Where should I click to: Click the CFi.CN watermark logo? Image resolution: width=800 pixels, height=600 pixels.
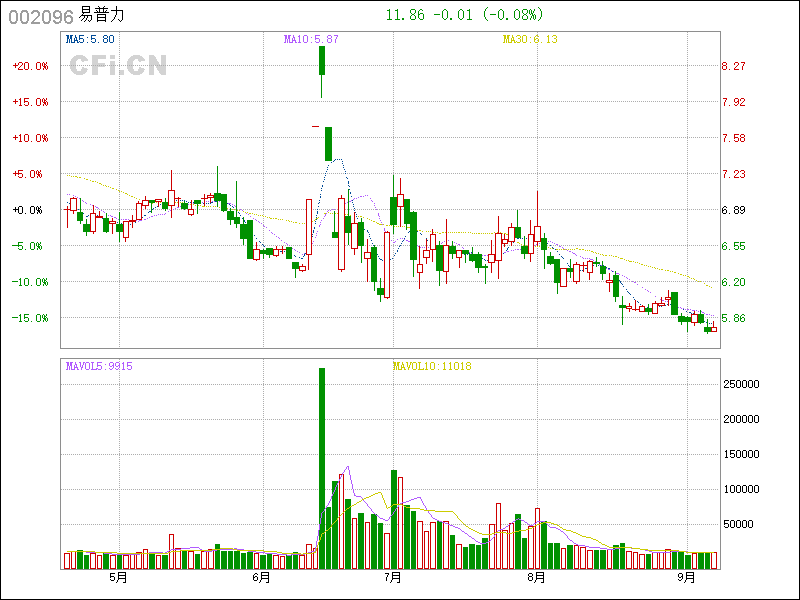point(117,65)
